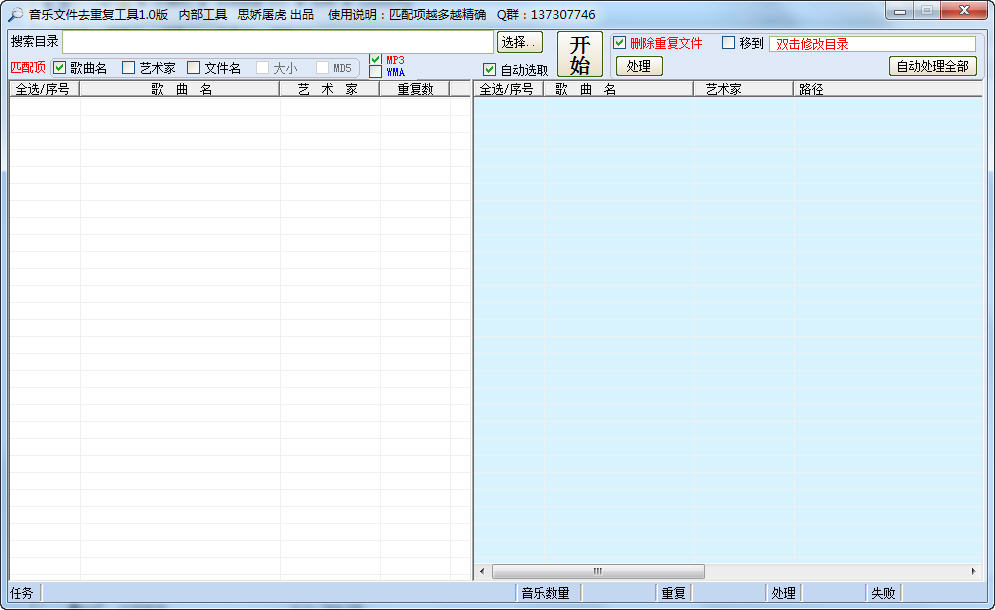The image size is (995, 610).
Task: Click horizontal scrollbar thumb in right list
Action: [x=598, y=571]
